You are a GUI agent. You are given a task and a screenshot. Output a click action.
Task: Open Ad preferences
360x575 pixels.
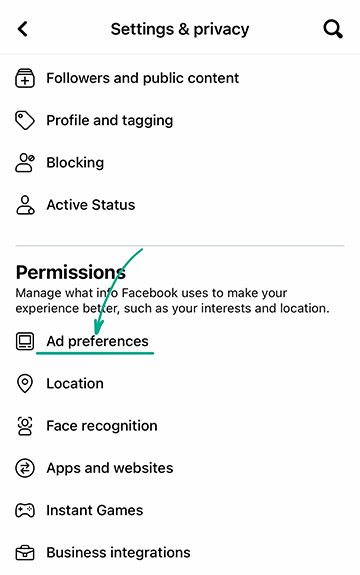click(x=180, y=341)
